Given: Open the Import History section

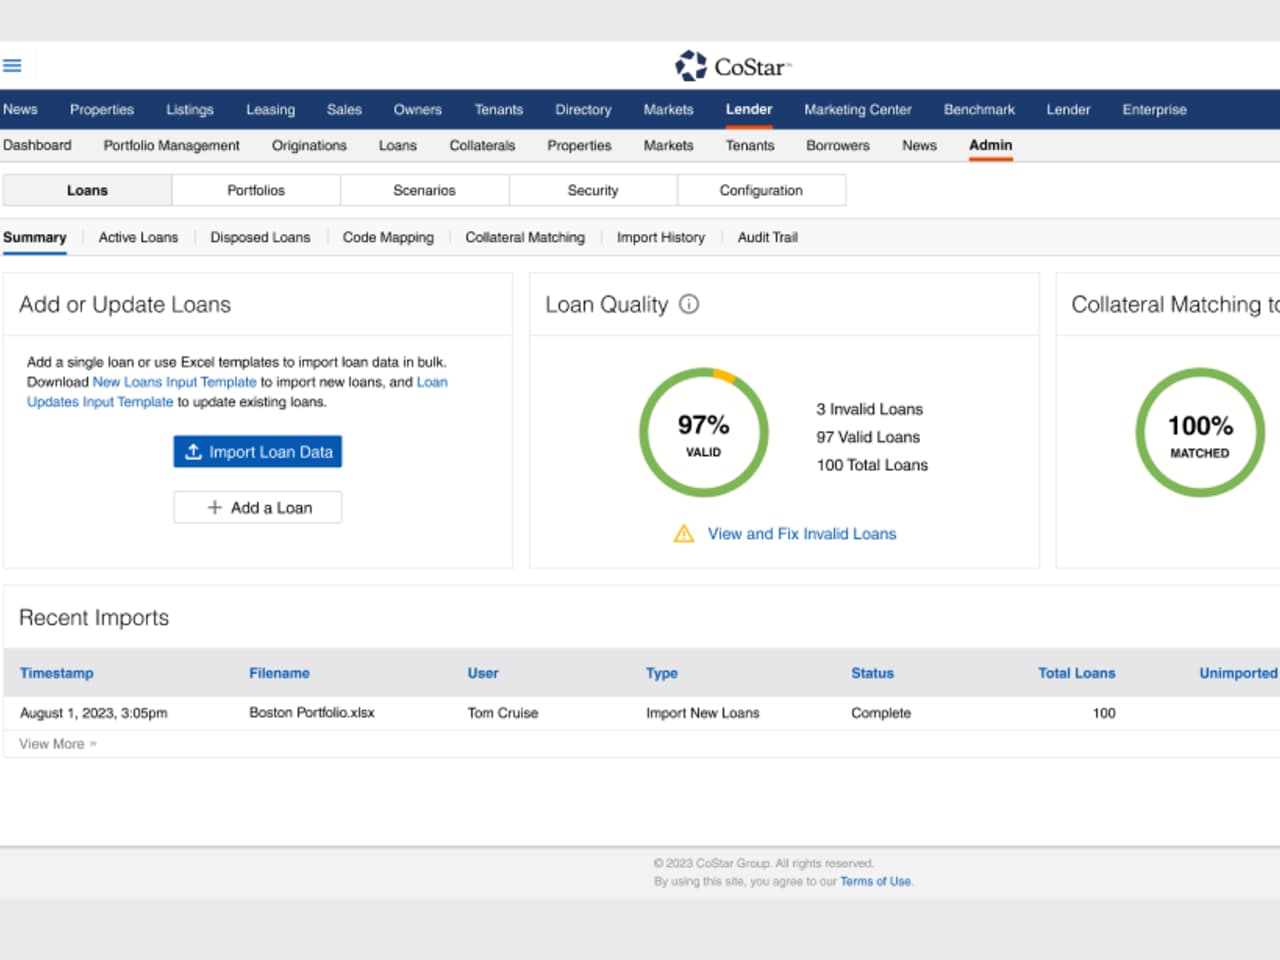Looking at the screenshot, I should [x=660, y=237].
